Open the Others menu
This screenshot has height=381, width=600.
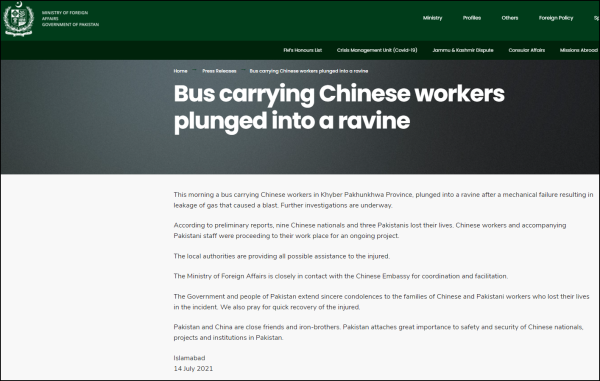point(510,18)
